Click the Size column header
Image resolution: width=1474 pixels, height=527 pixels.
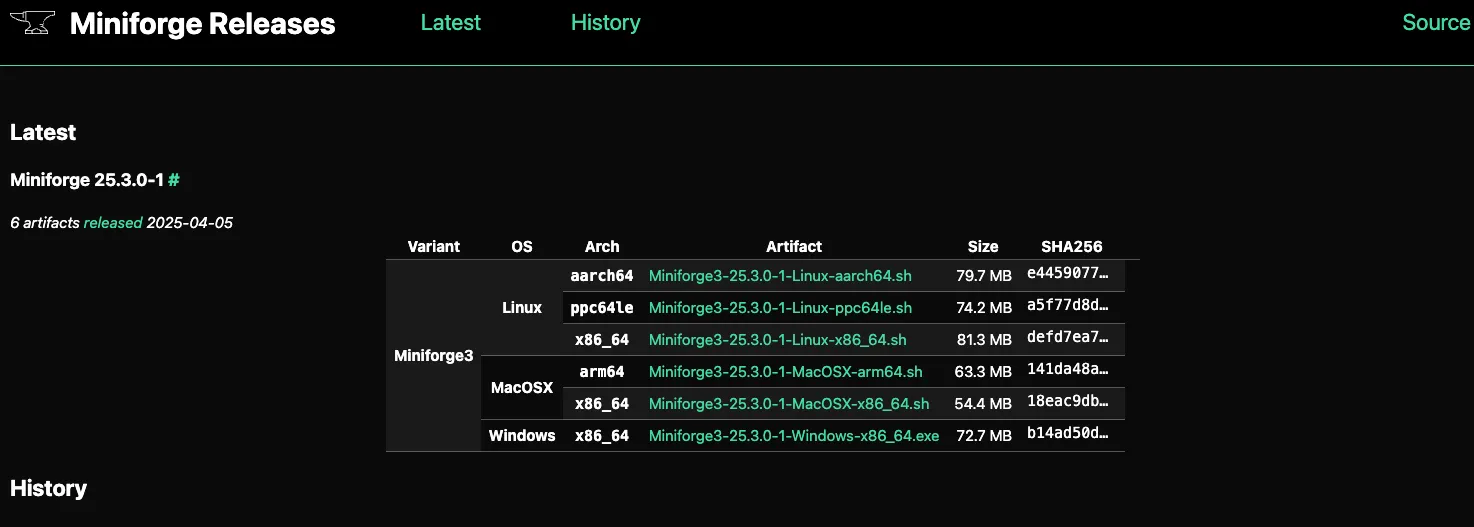click(983, 246)
